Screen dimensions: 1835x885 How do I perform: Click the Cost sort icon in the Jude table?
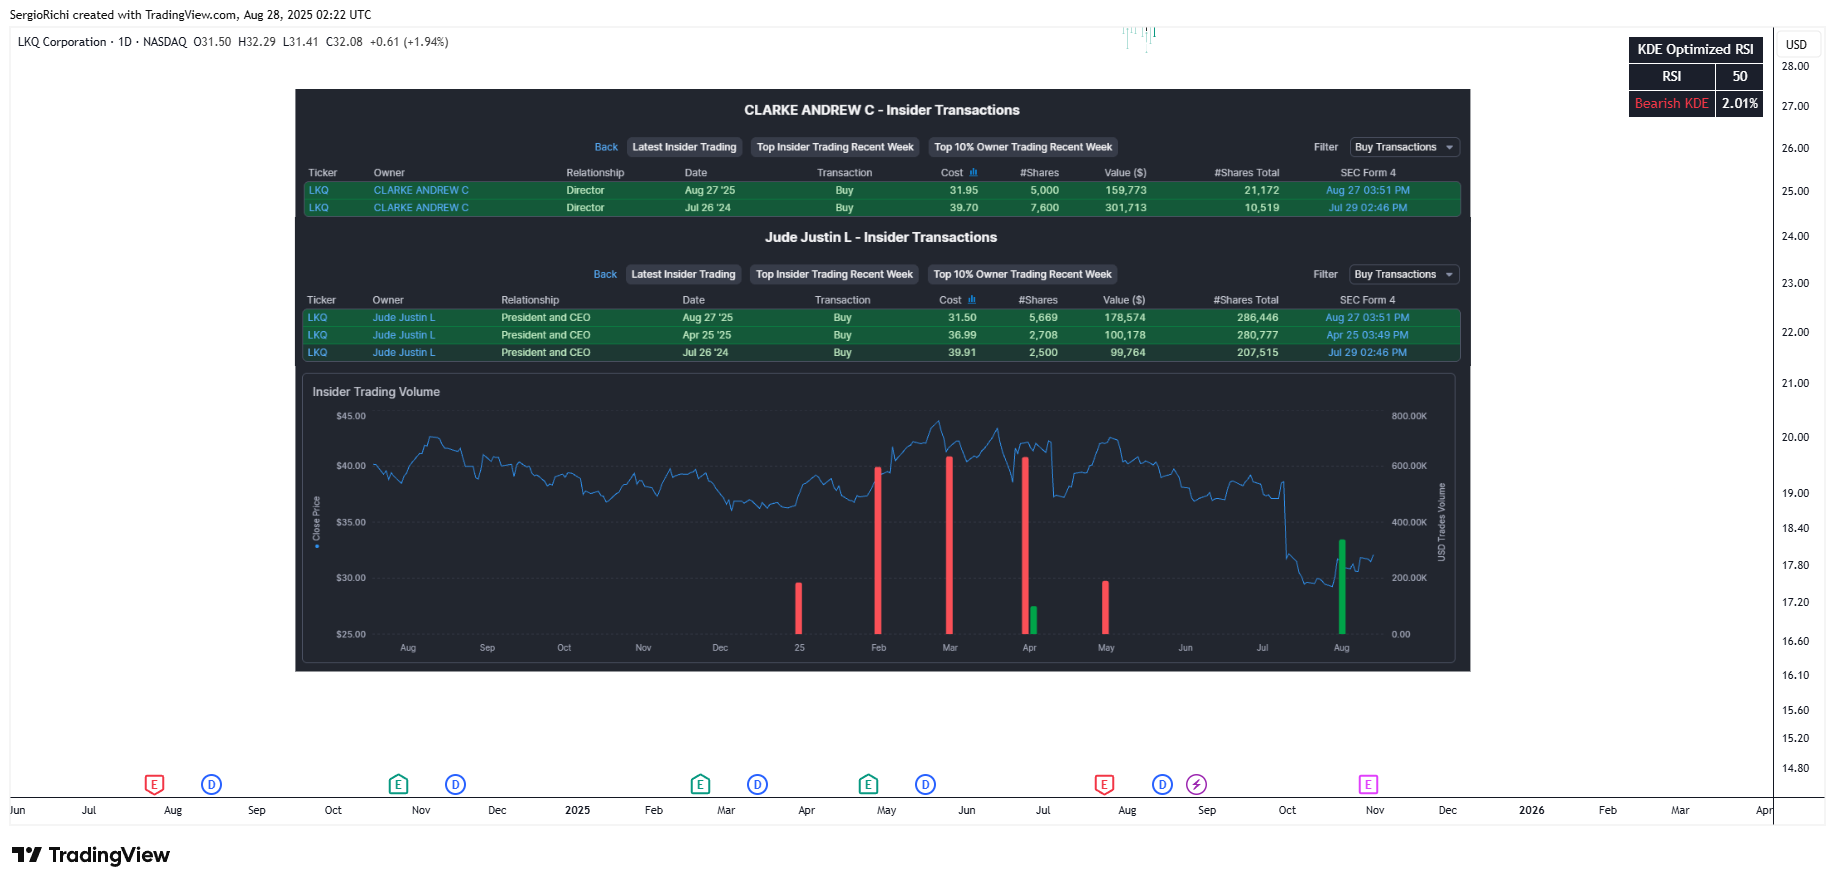click(x=971, y=300)
